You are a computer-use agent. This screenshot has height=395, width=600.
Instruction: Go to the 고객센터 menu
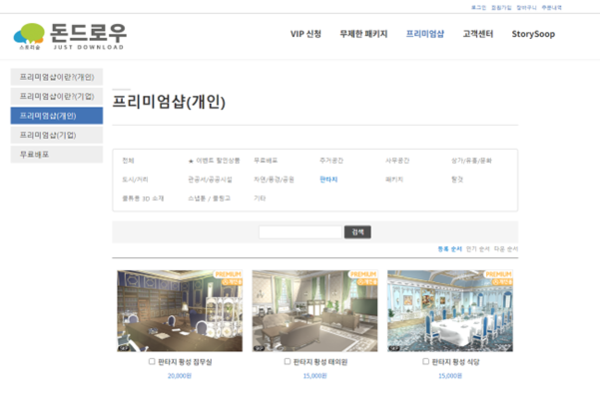[478, 34]
